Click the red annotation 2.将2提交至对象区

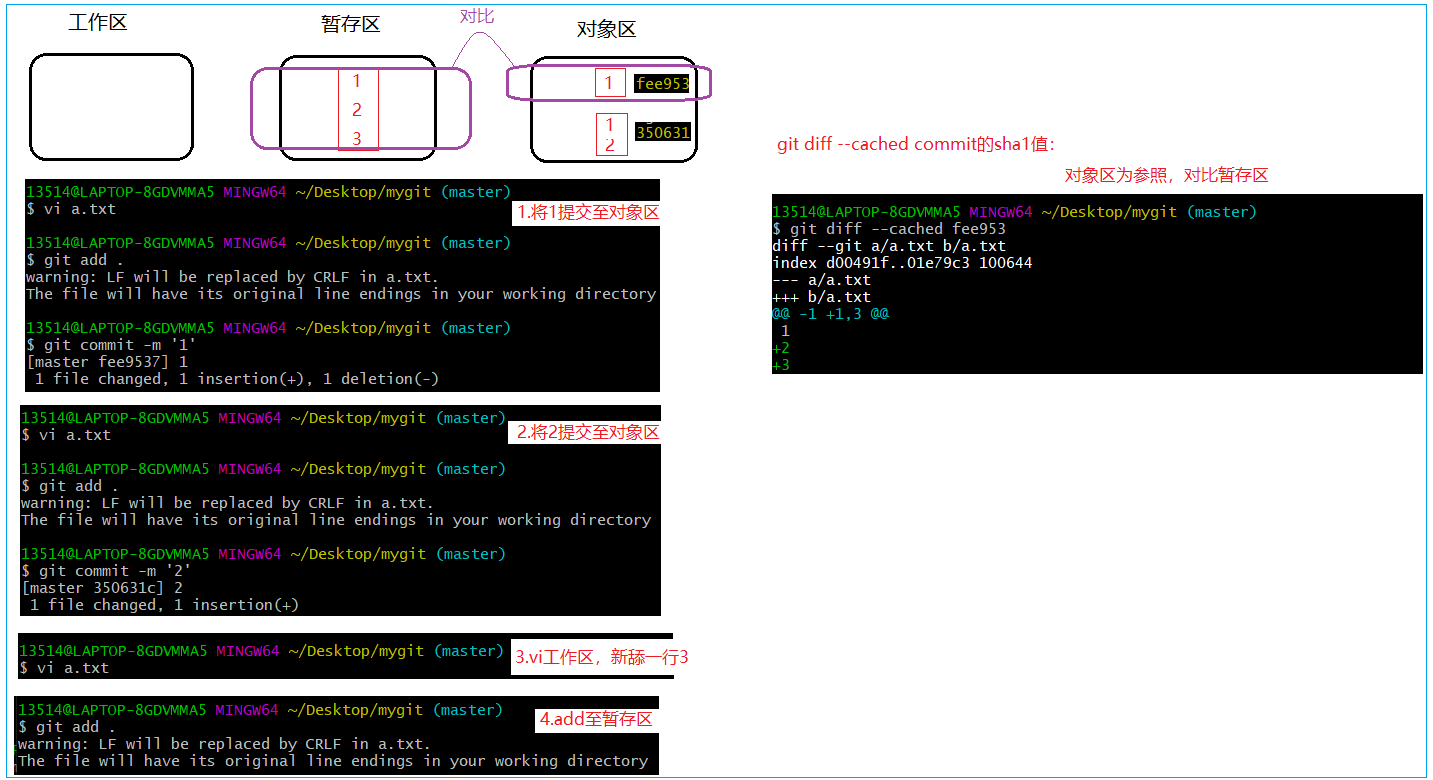pyautogui.click(x=587, y=432)
